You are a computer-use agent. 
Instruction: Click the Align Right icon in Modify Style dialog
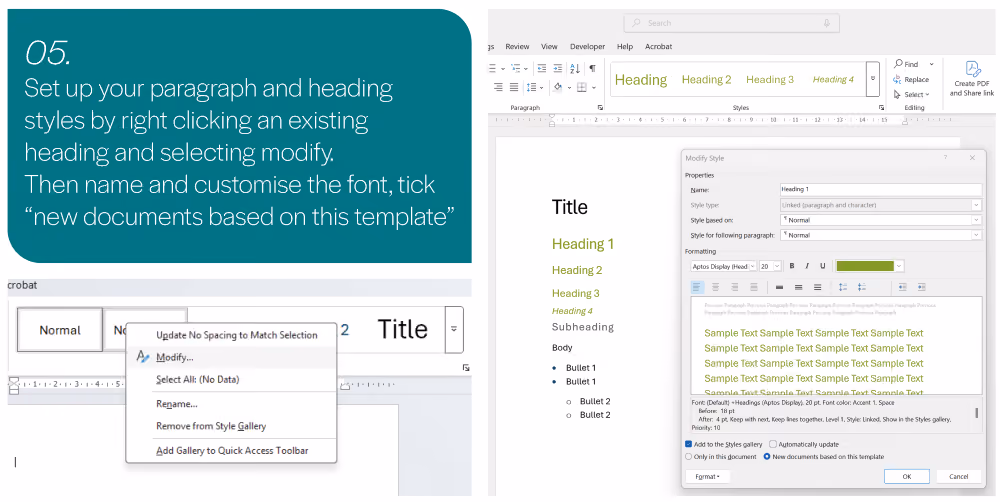[735, 288]
